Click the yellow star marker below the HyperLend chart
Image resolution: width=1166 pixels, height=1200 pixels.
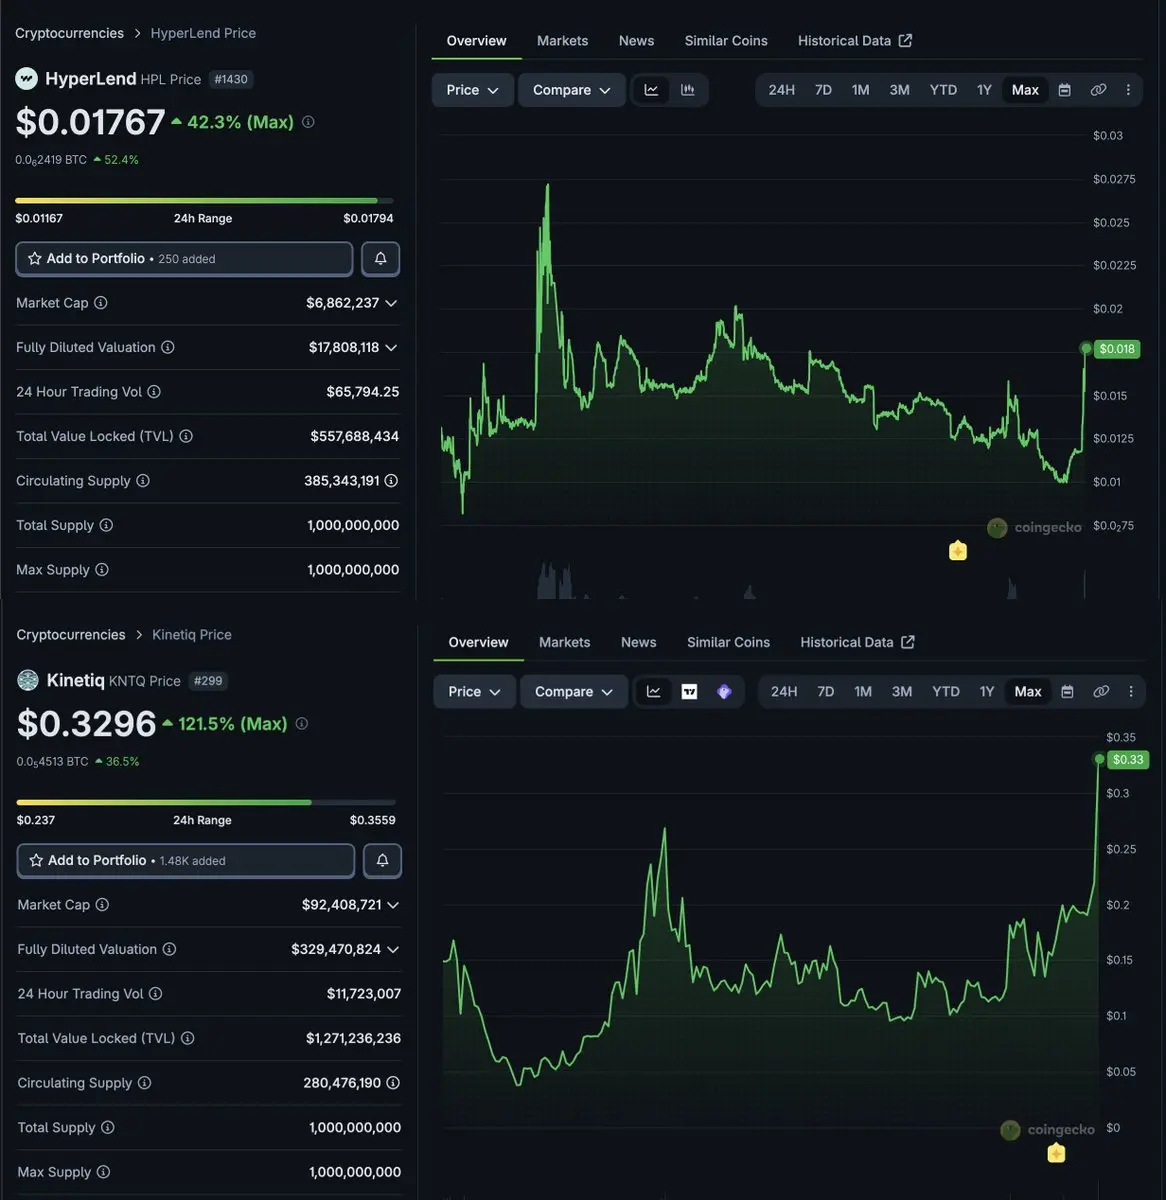click(x=958, y=551)
